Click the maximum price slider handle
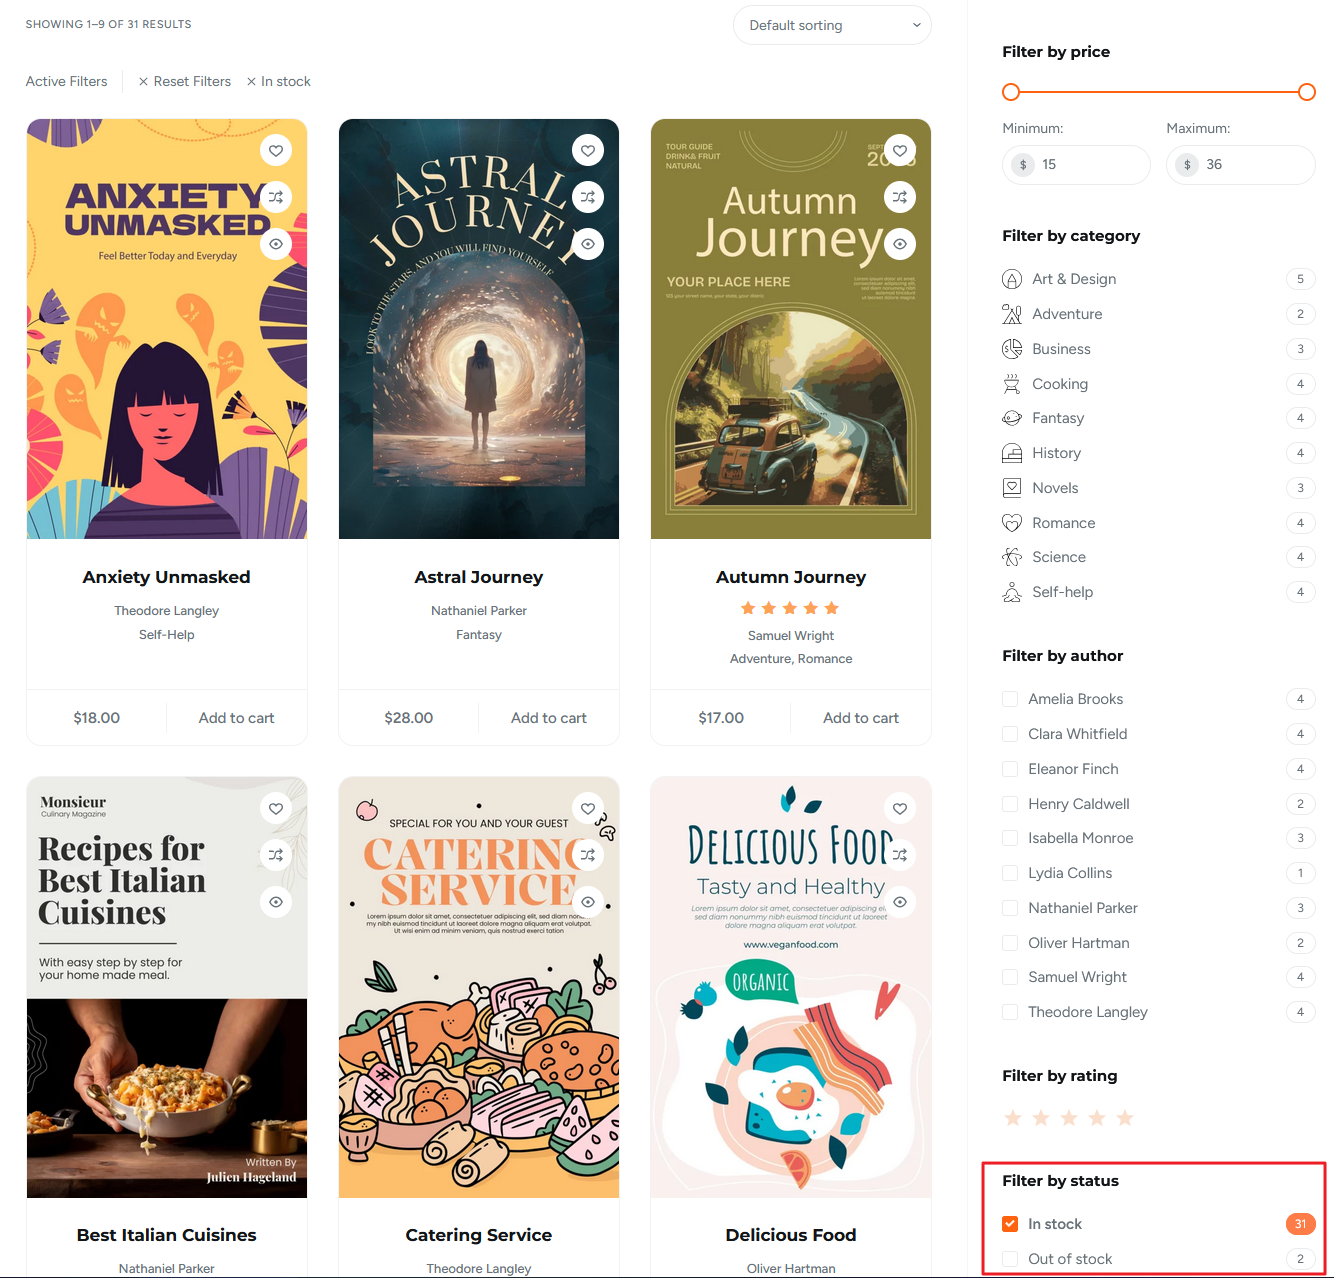The image size is (1334, 1278). 1306,92
